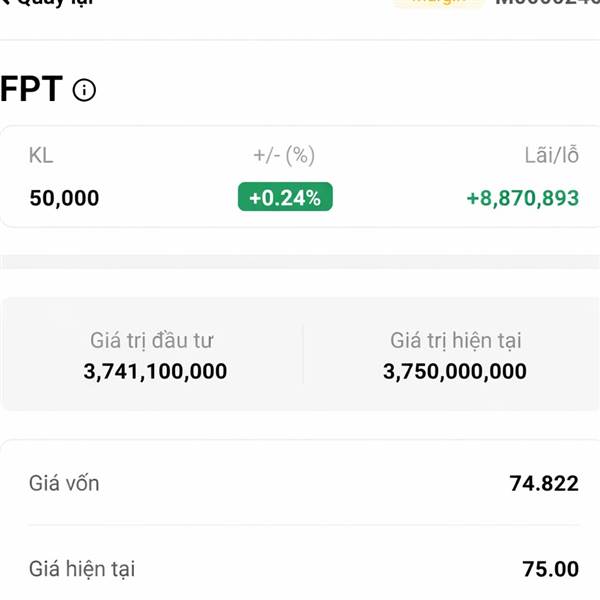Tap the green +0.24% change badge
Viewport: 600px width, 600px height.
285,197
